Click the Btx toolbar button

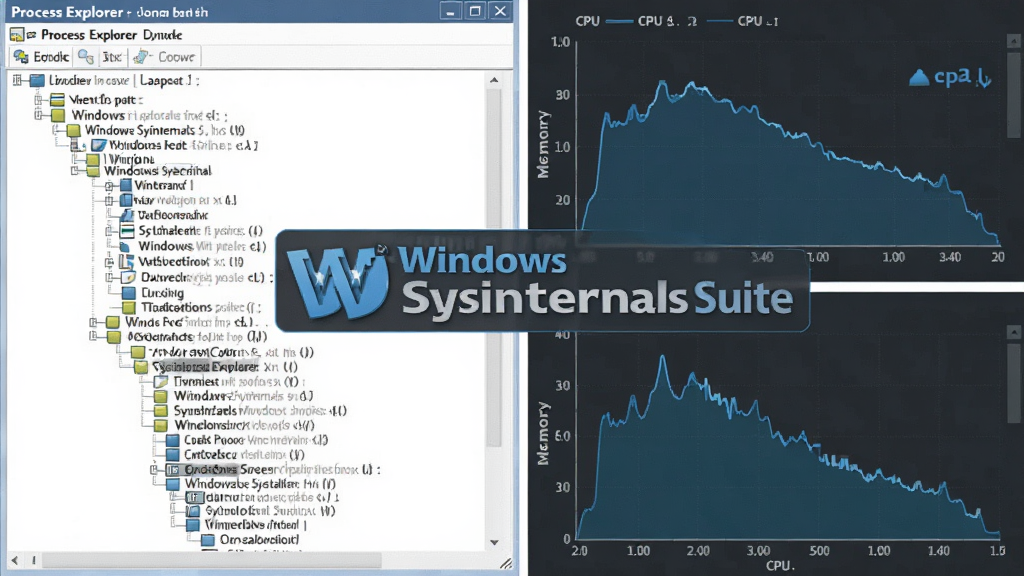point(111,57)
